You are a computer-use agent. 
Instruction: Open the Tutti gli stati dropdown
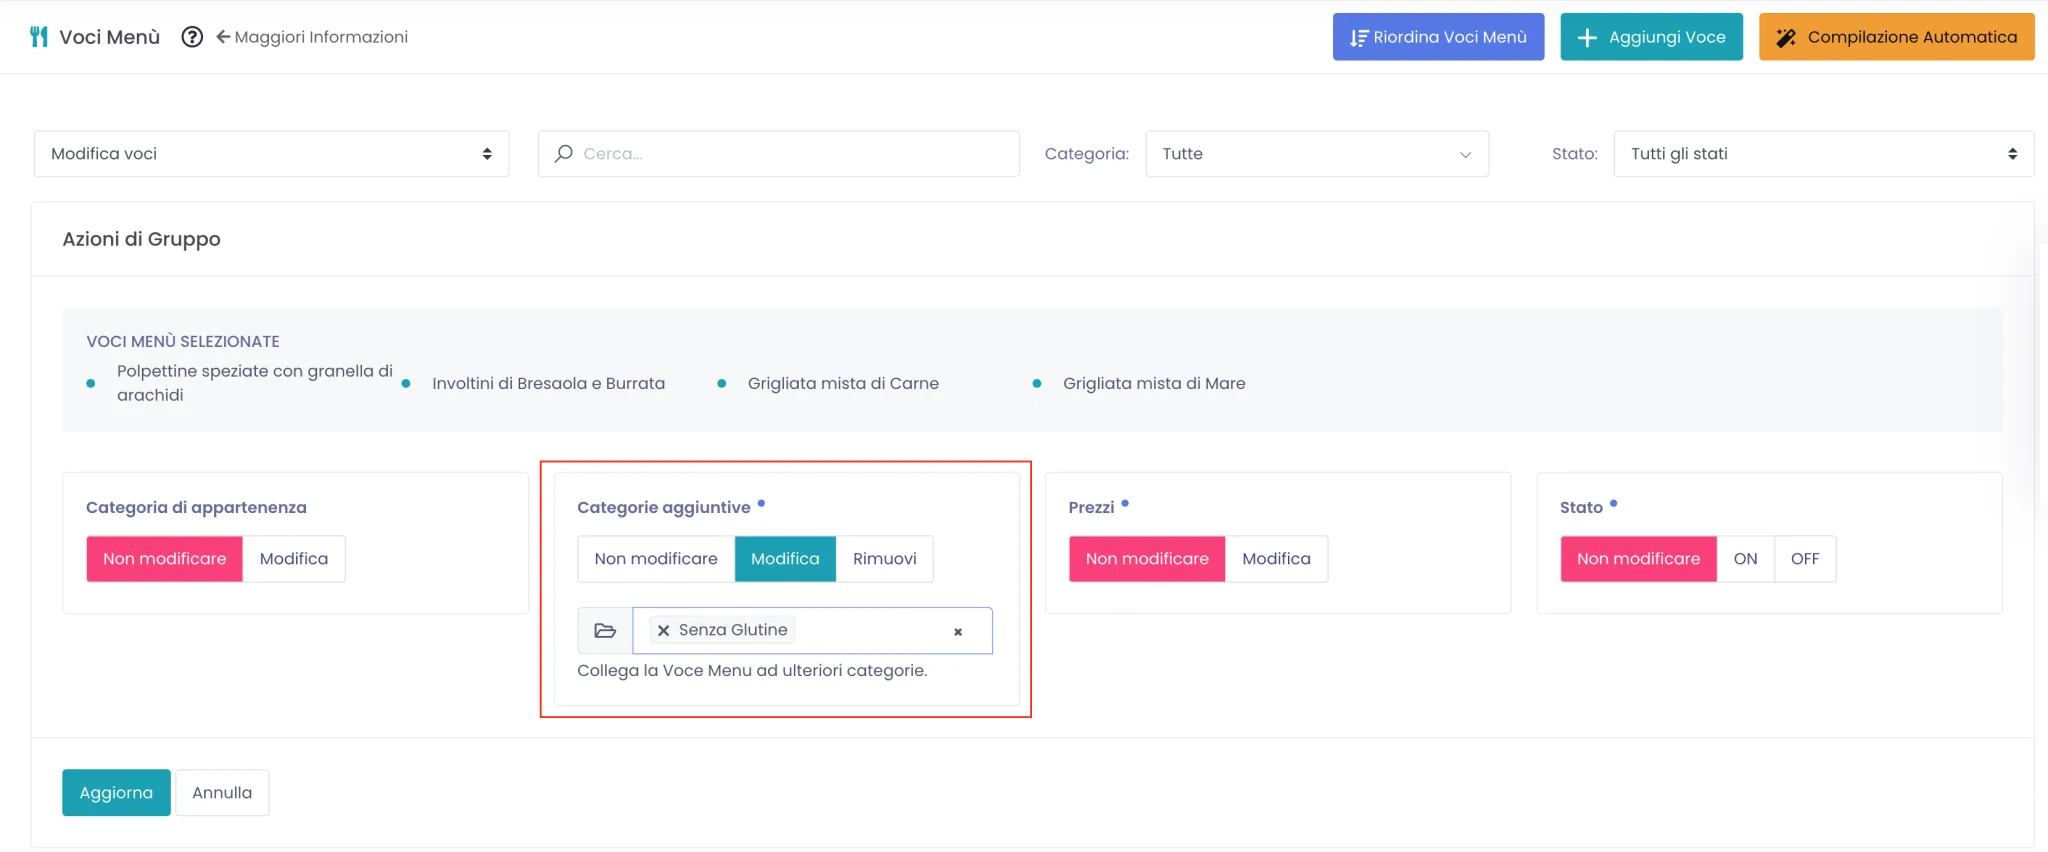(x=1824, y=154)
